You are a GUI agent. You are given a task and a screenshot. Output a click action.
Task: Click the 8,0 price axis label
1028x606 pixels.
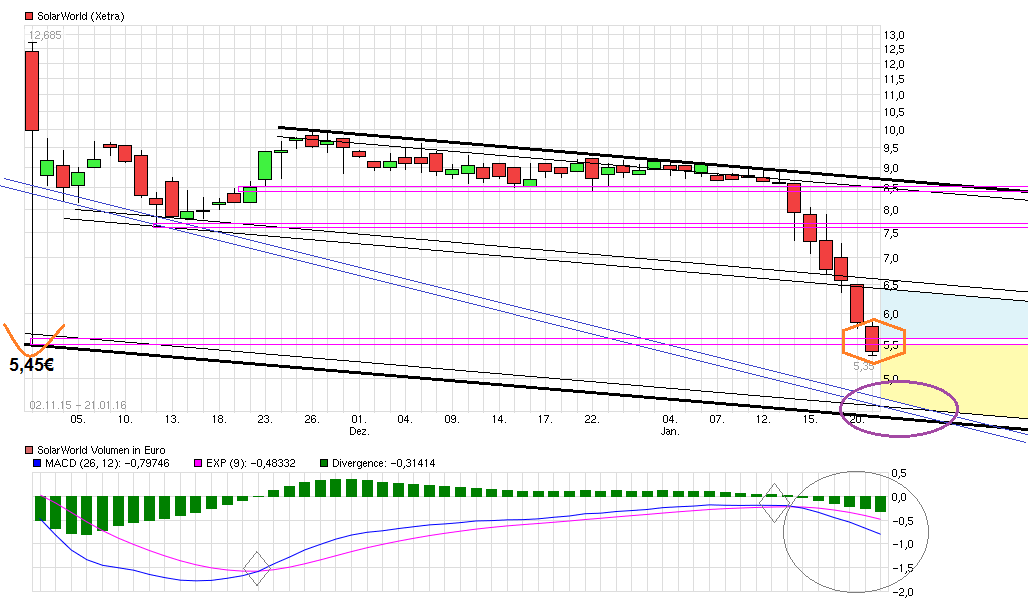tap(891, 211)
